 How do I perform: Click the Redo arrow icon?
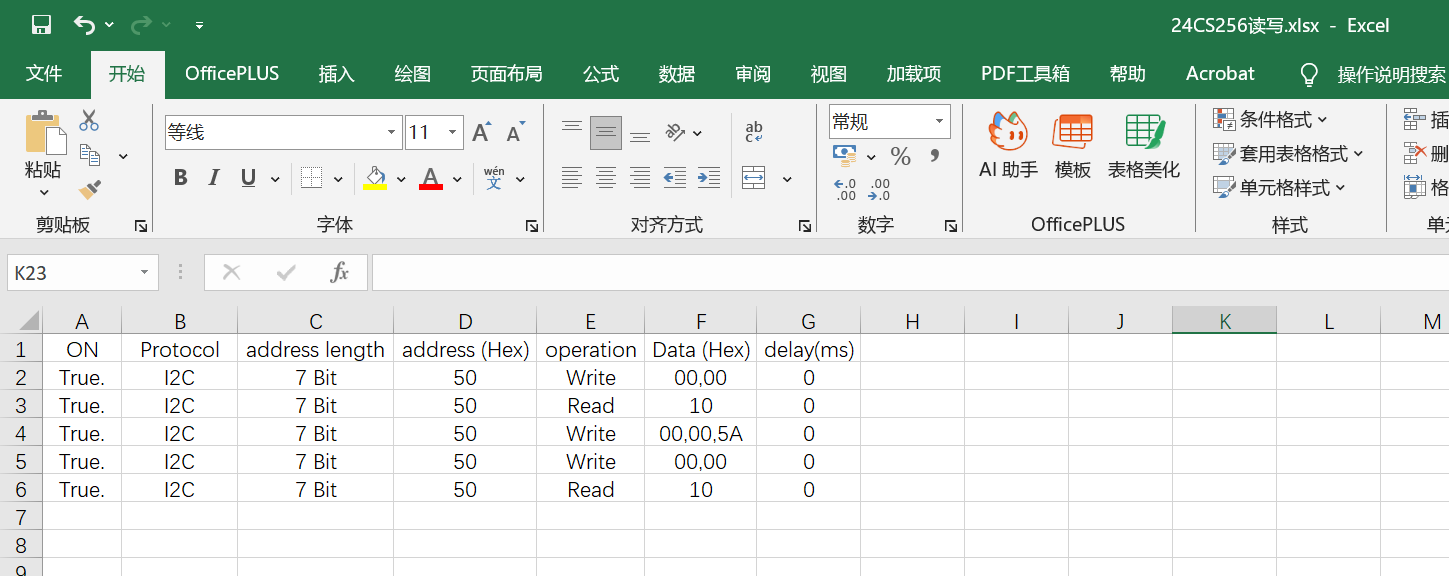pos(141,25)
